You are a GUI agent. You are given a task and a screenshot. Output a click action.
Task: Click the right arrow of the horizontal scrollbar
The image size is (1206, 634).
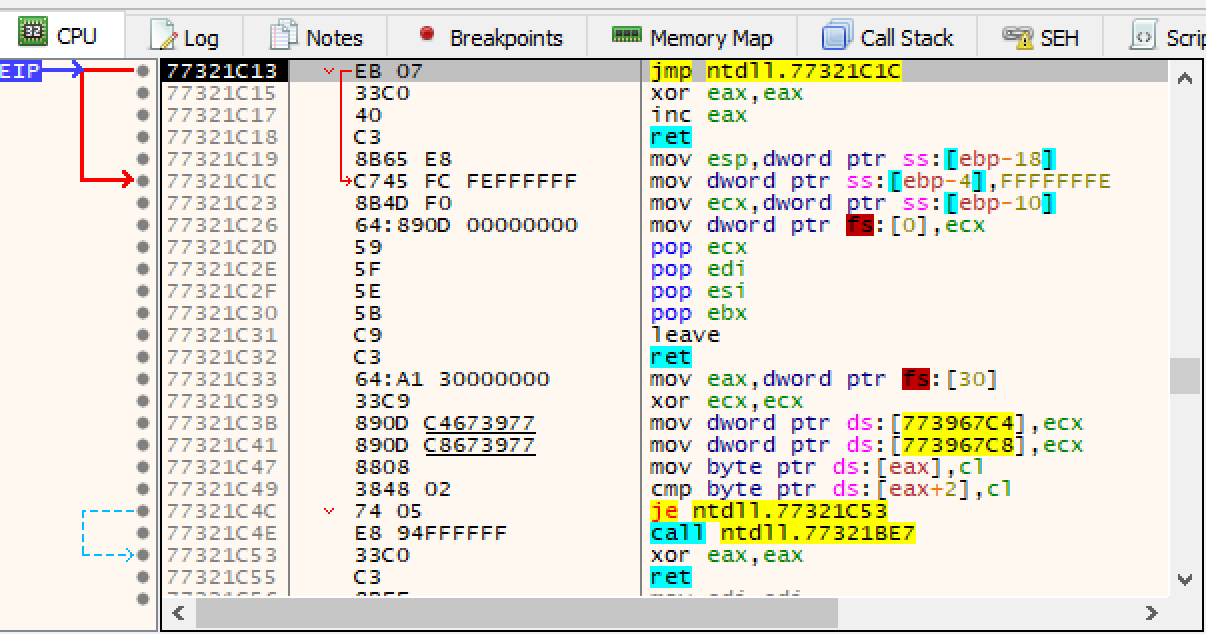(x=1151, y=612)
